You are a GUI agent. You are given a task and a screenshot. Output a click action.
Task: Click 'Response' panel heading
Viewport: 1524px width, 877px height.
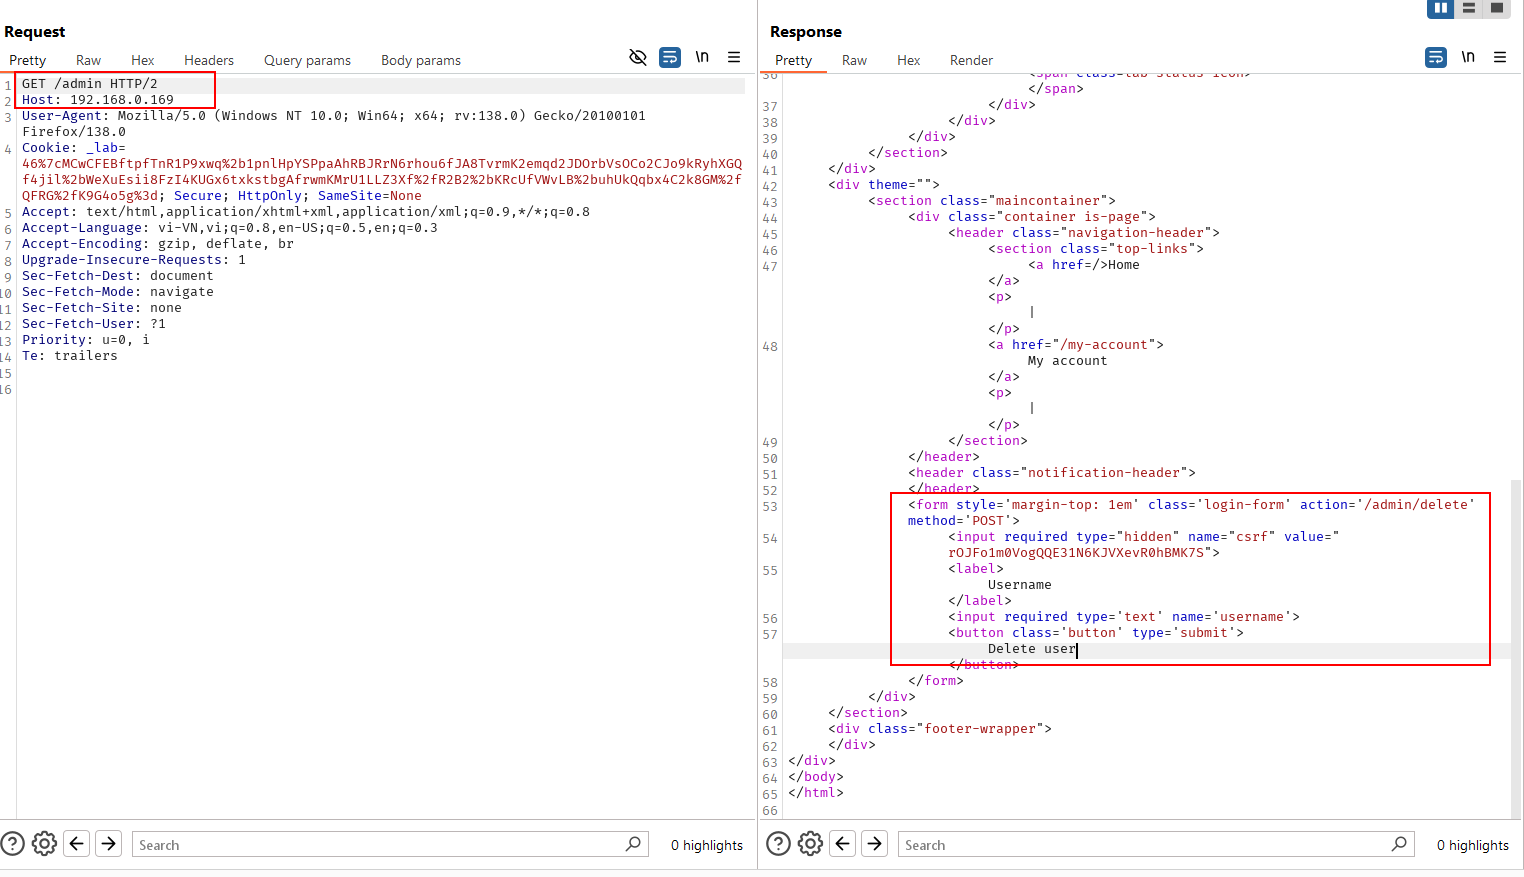point(806,32)
